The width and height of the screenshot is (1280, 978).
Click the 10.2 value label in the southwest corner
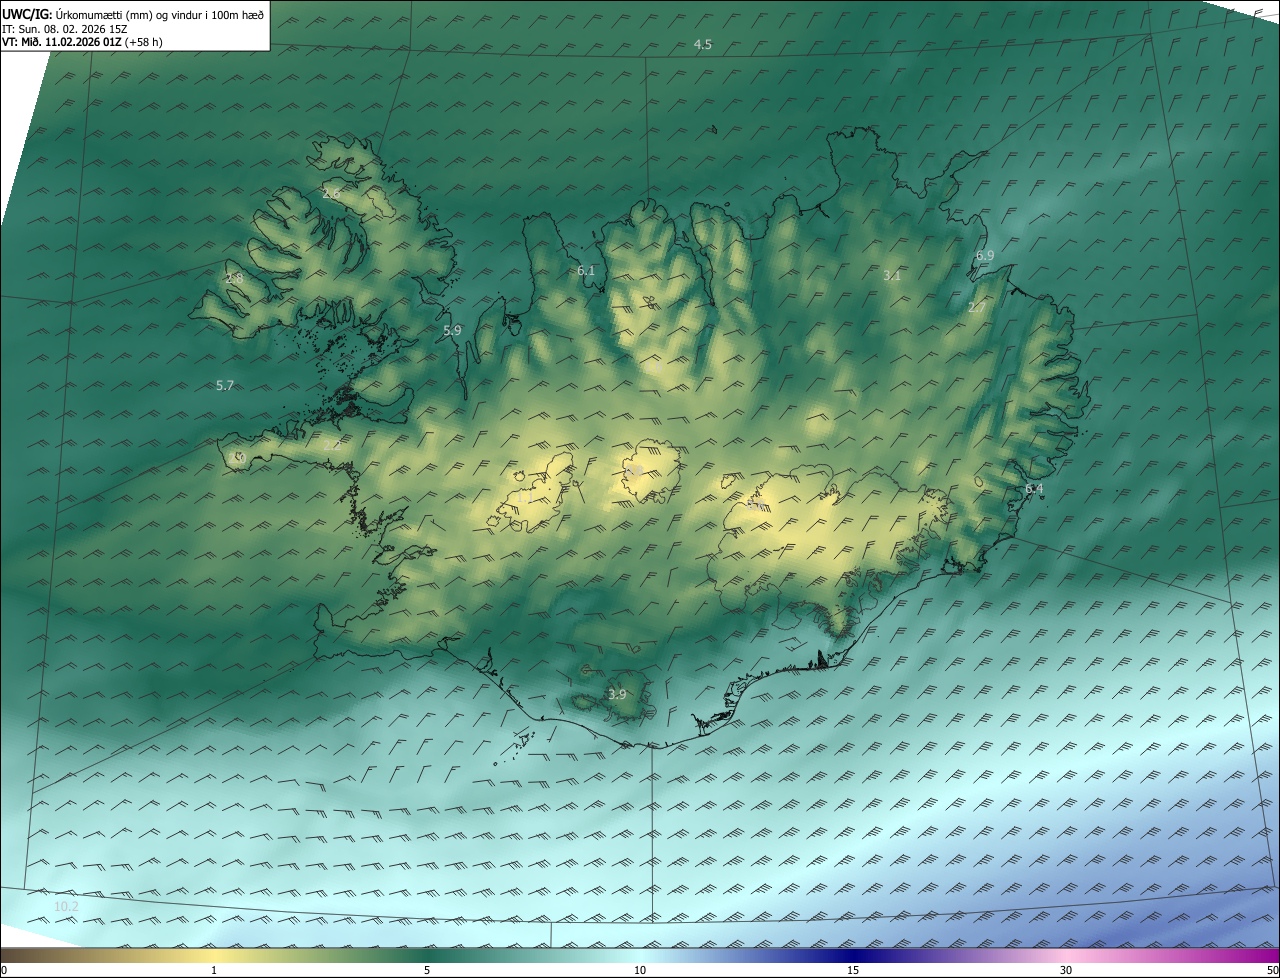(66, 906)
